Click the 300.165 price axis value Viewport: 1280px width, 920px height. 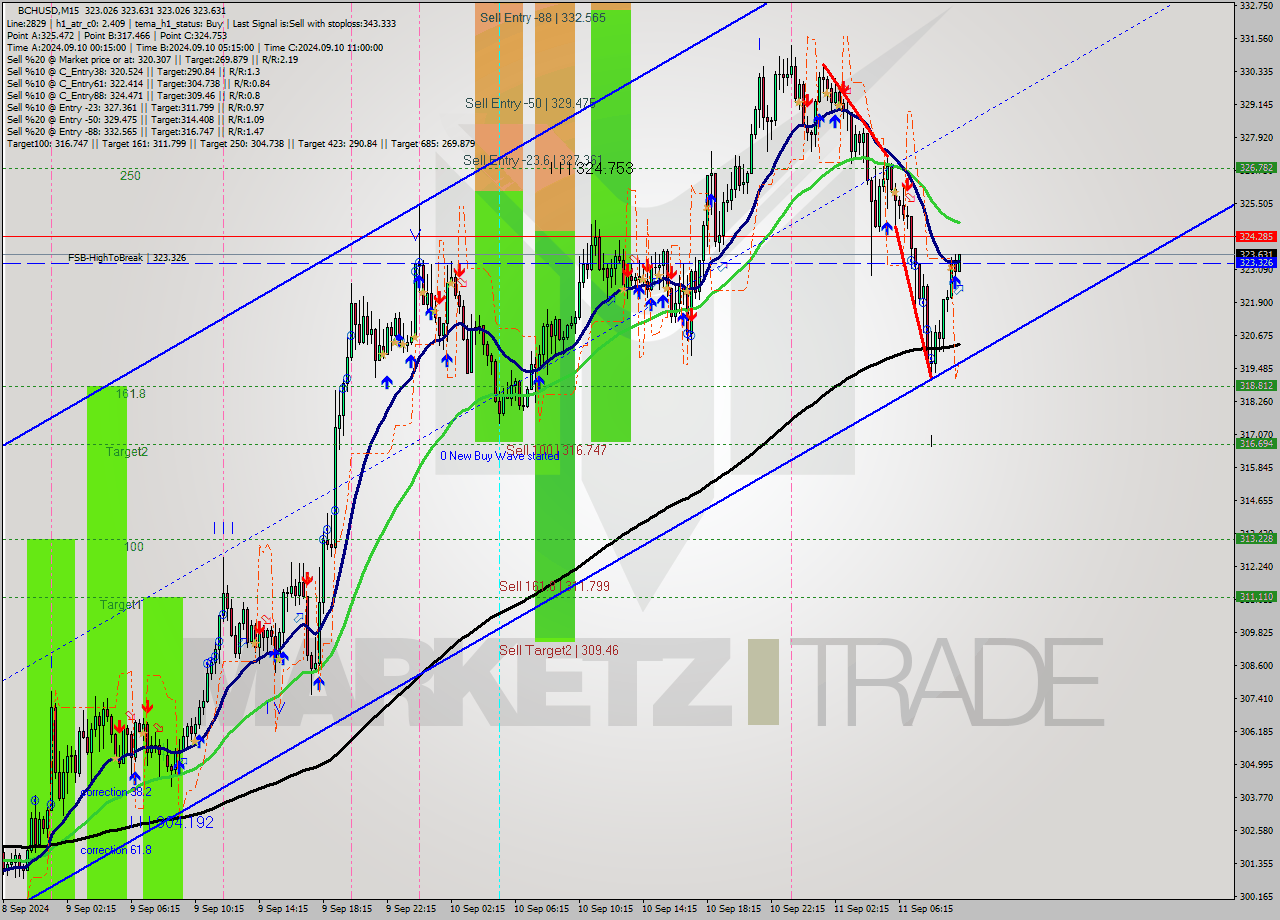[1256, 896]
